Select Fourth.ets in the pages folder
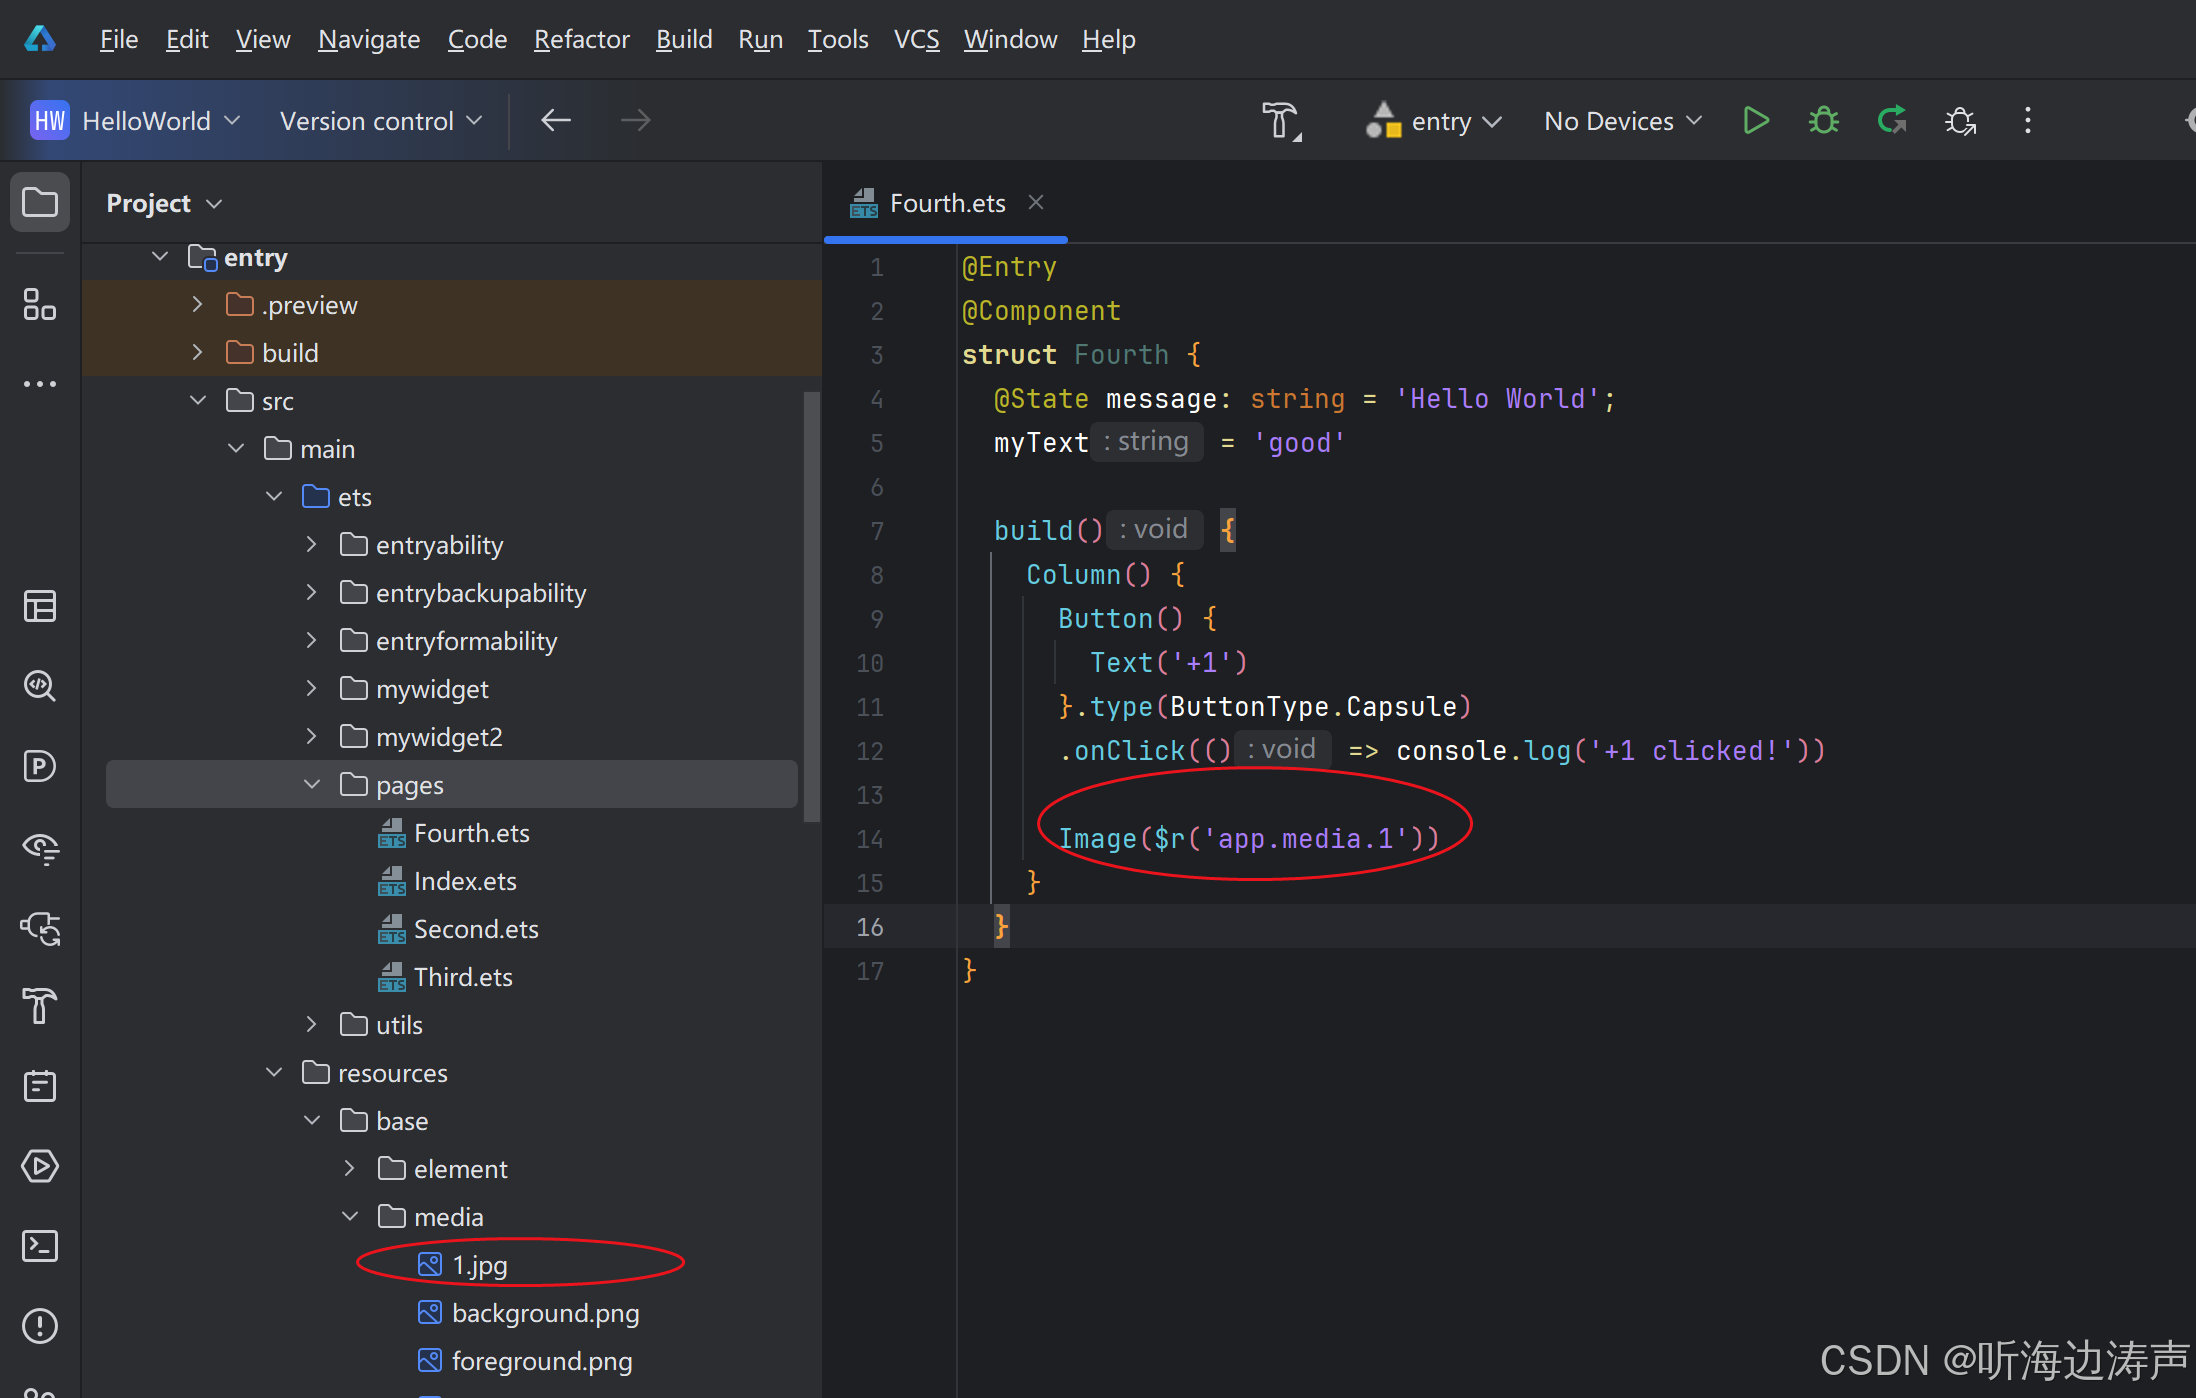The height and width of the screenshot is (1398, 2196). (x=472, y=833)
